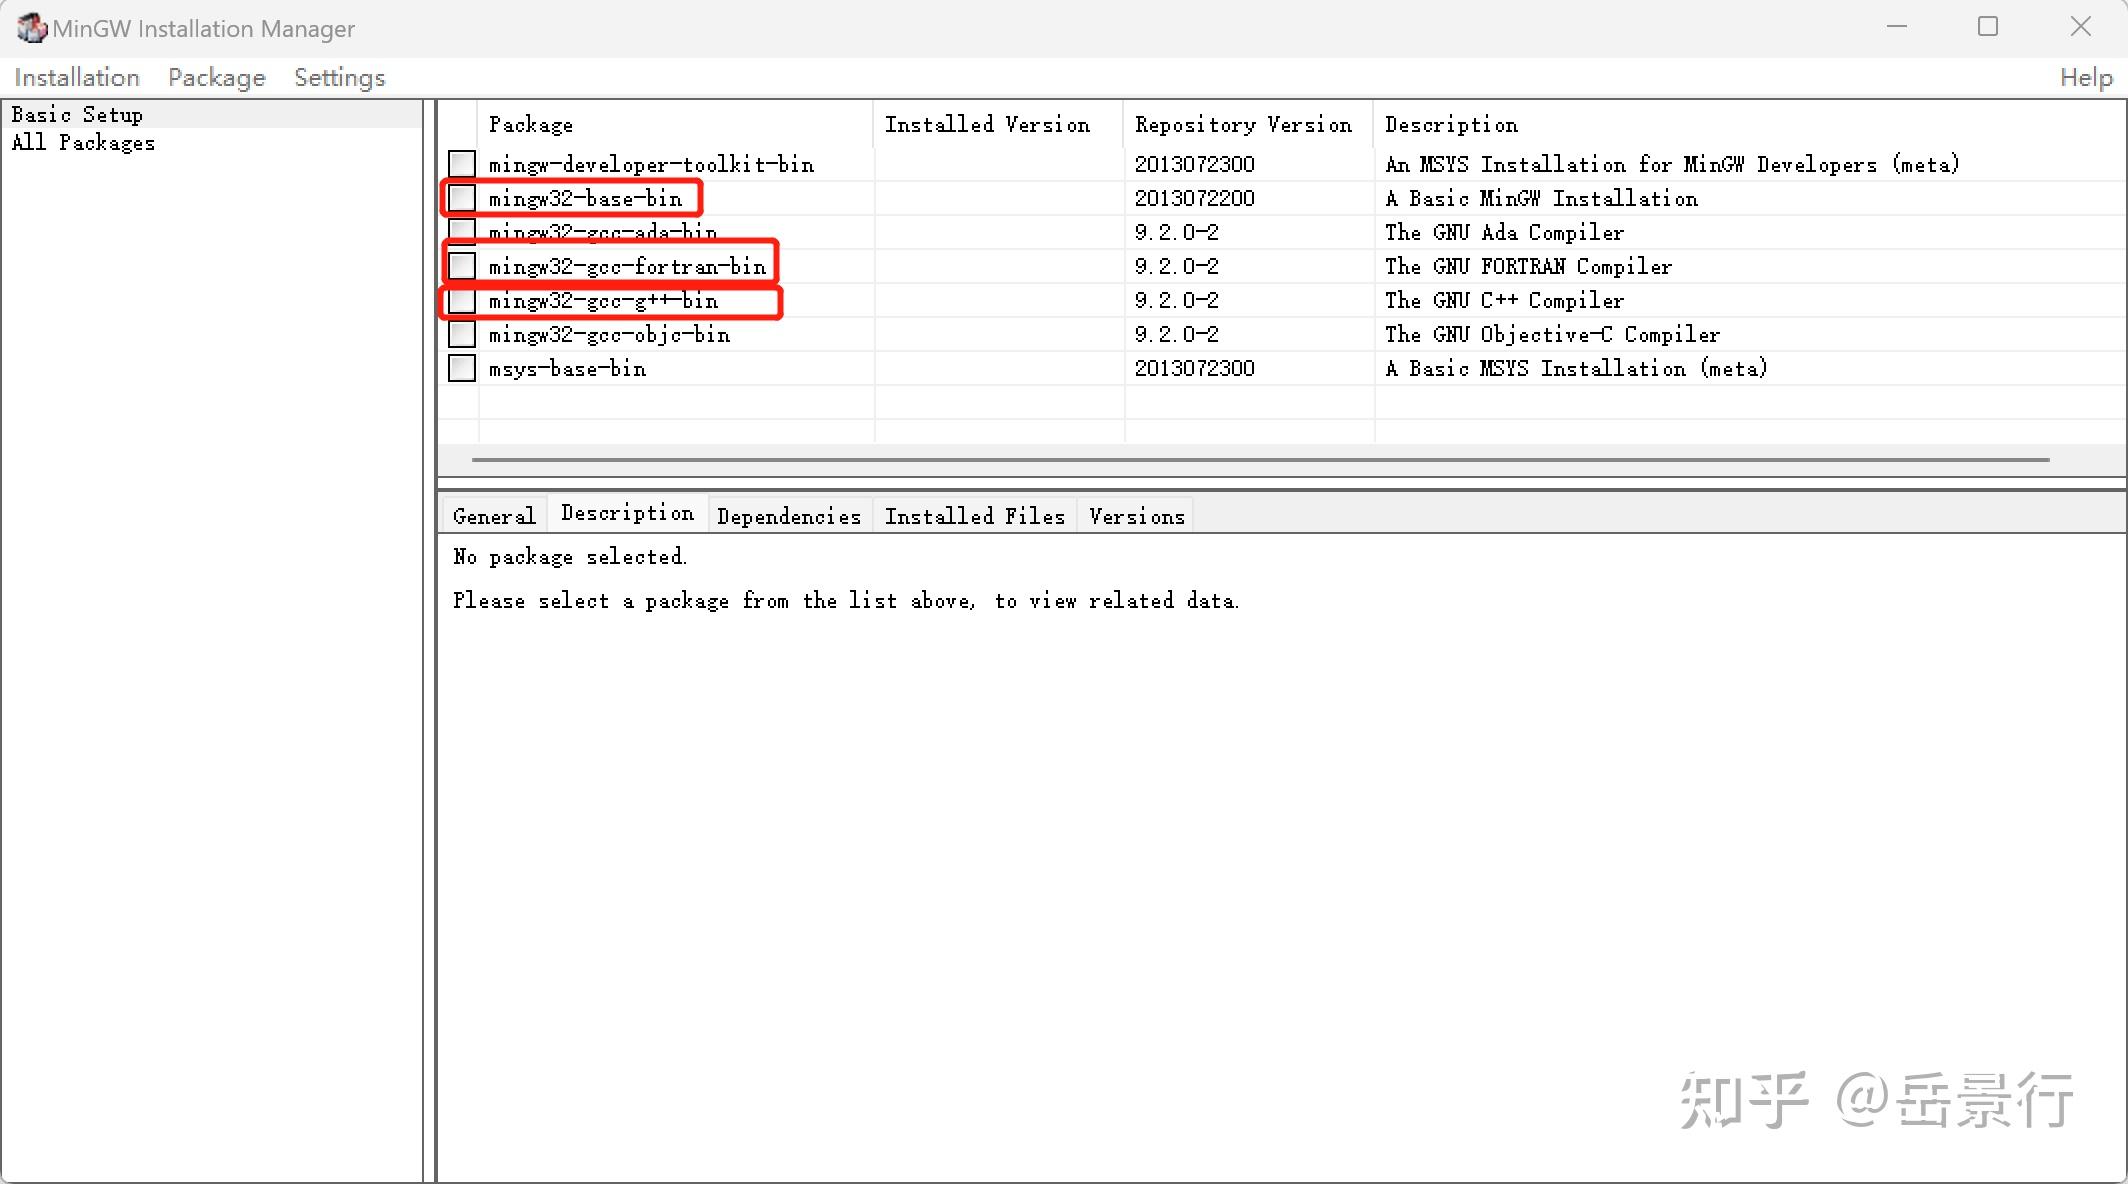Open the Installation menu
The image size is (2128, 1184).
(x=77, y=78)
